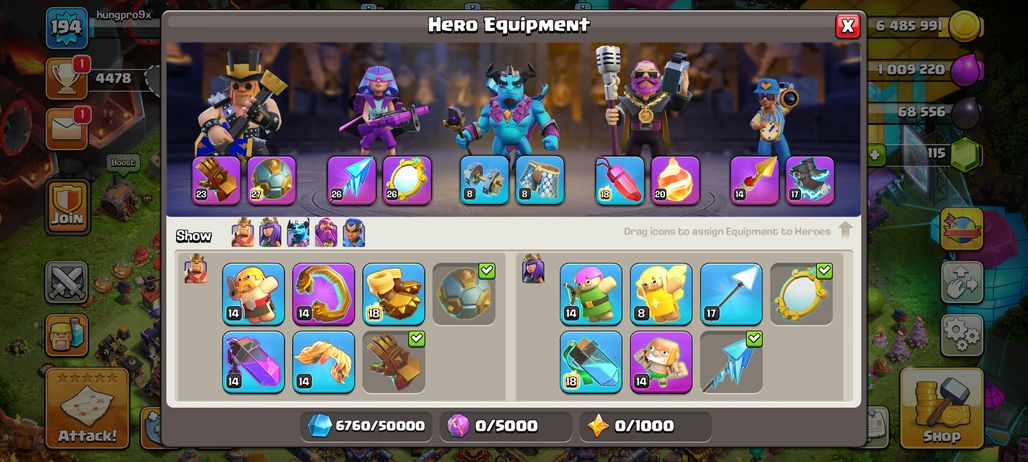The height and width of the screenshot is (462, 1028).
Task: Open the Shop button
Action: click(x=941, y=408)
